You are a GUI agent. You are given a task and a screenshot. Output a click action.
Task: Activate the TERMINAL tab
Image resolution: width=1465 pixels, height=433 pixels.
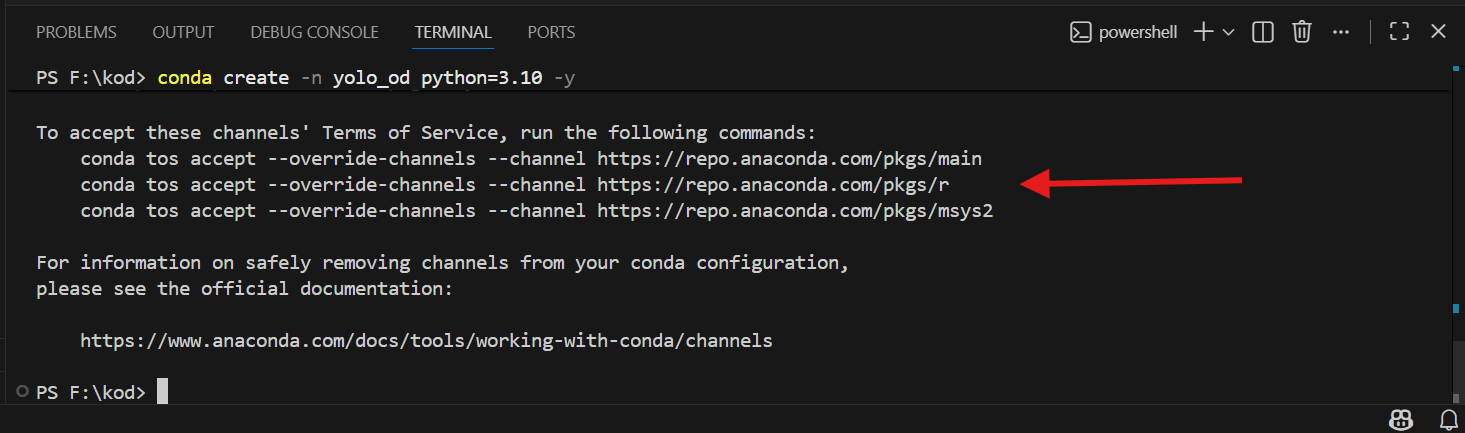coord(453,32)
